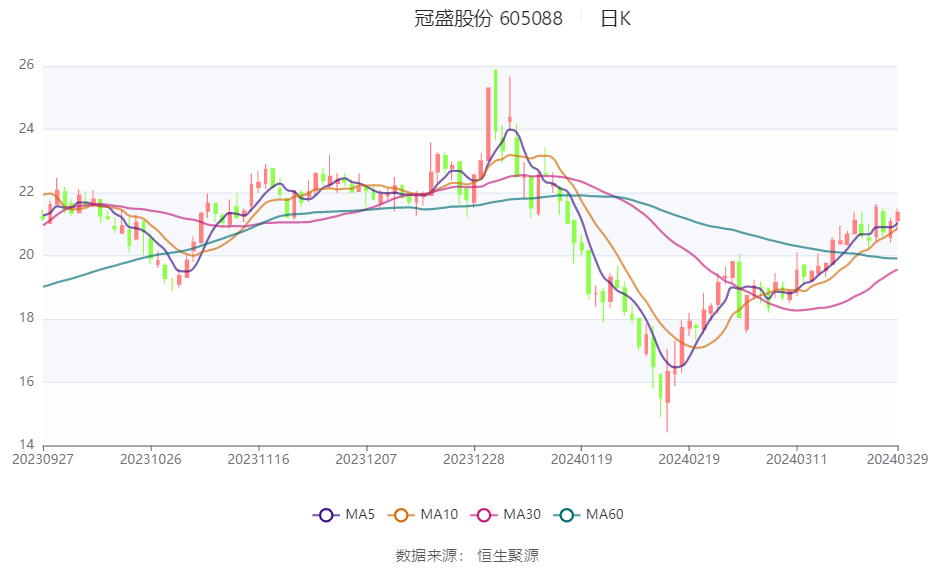The height and width of the screenshot is (568, 935).
Task: Select the 20230927 date on the x-axis
Action: click(43, 461)
